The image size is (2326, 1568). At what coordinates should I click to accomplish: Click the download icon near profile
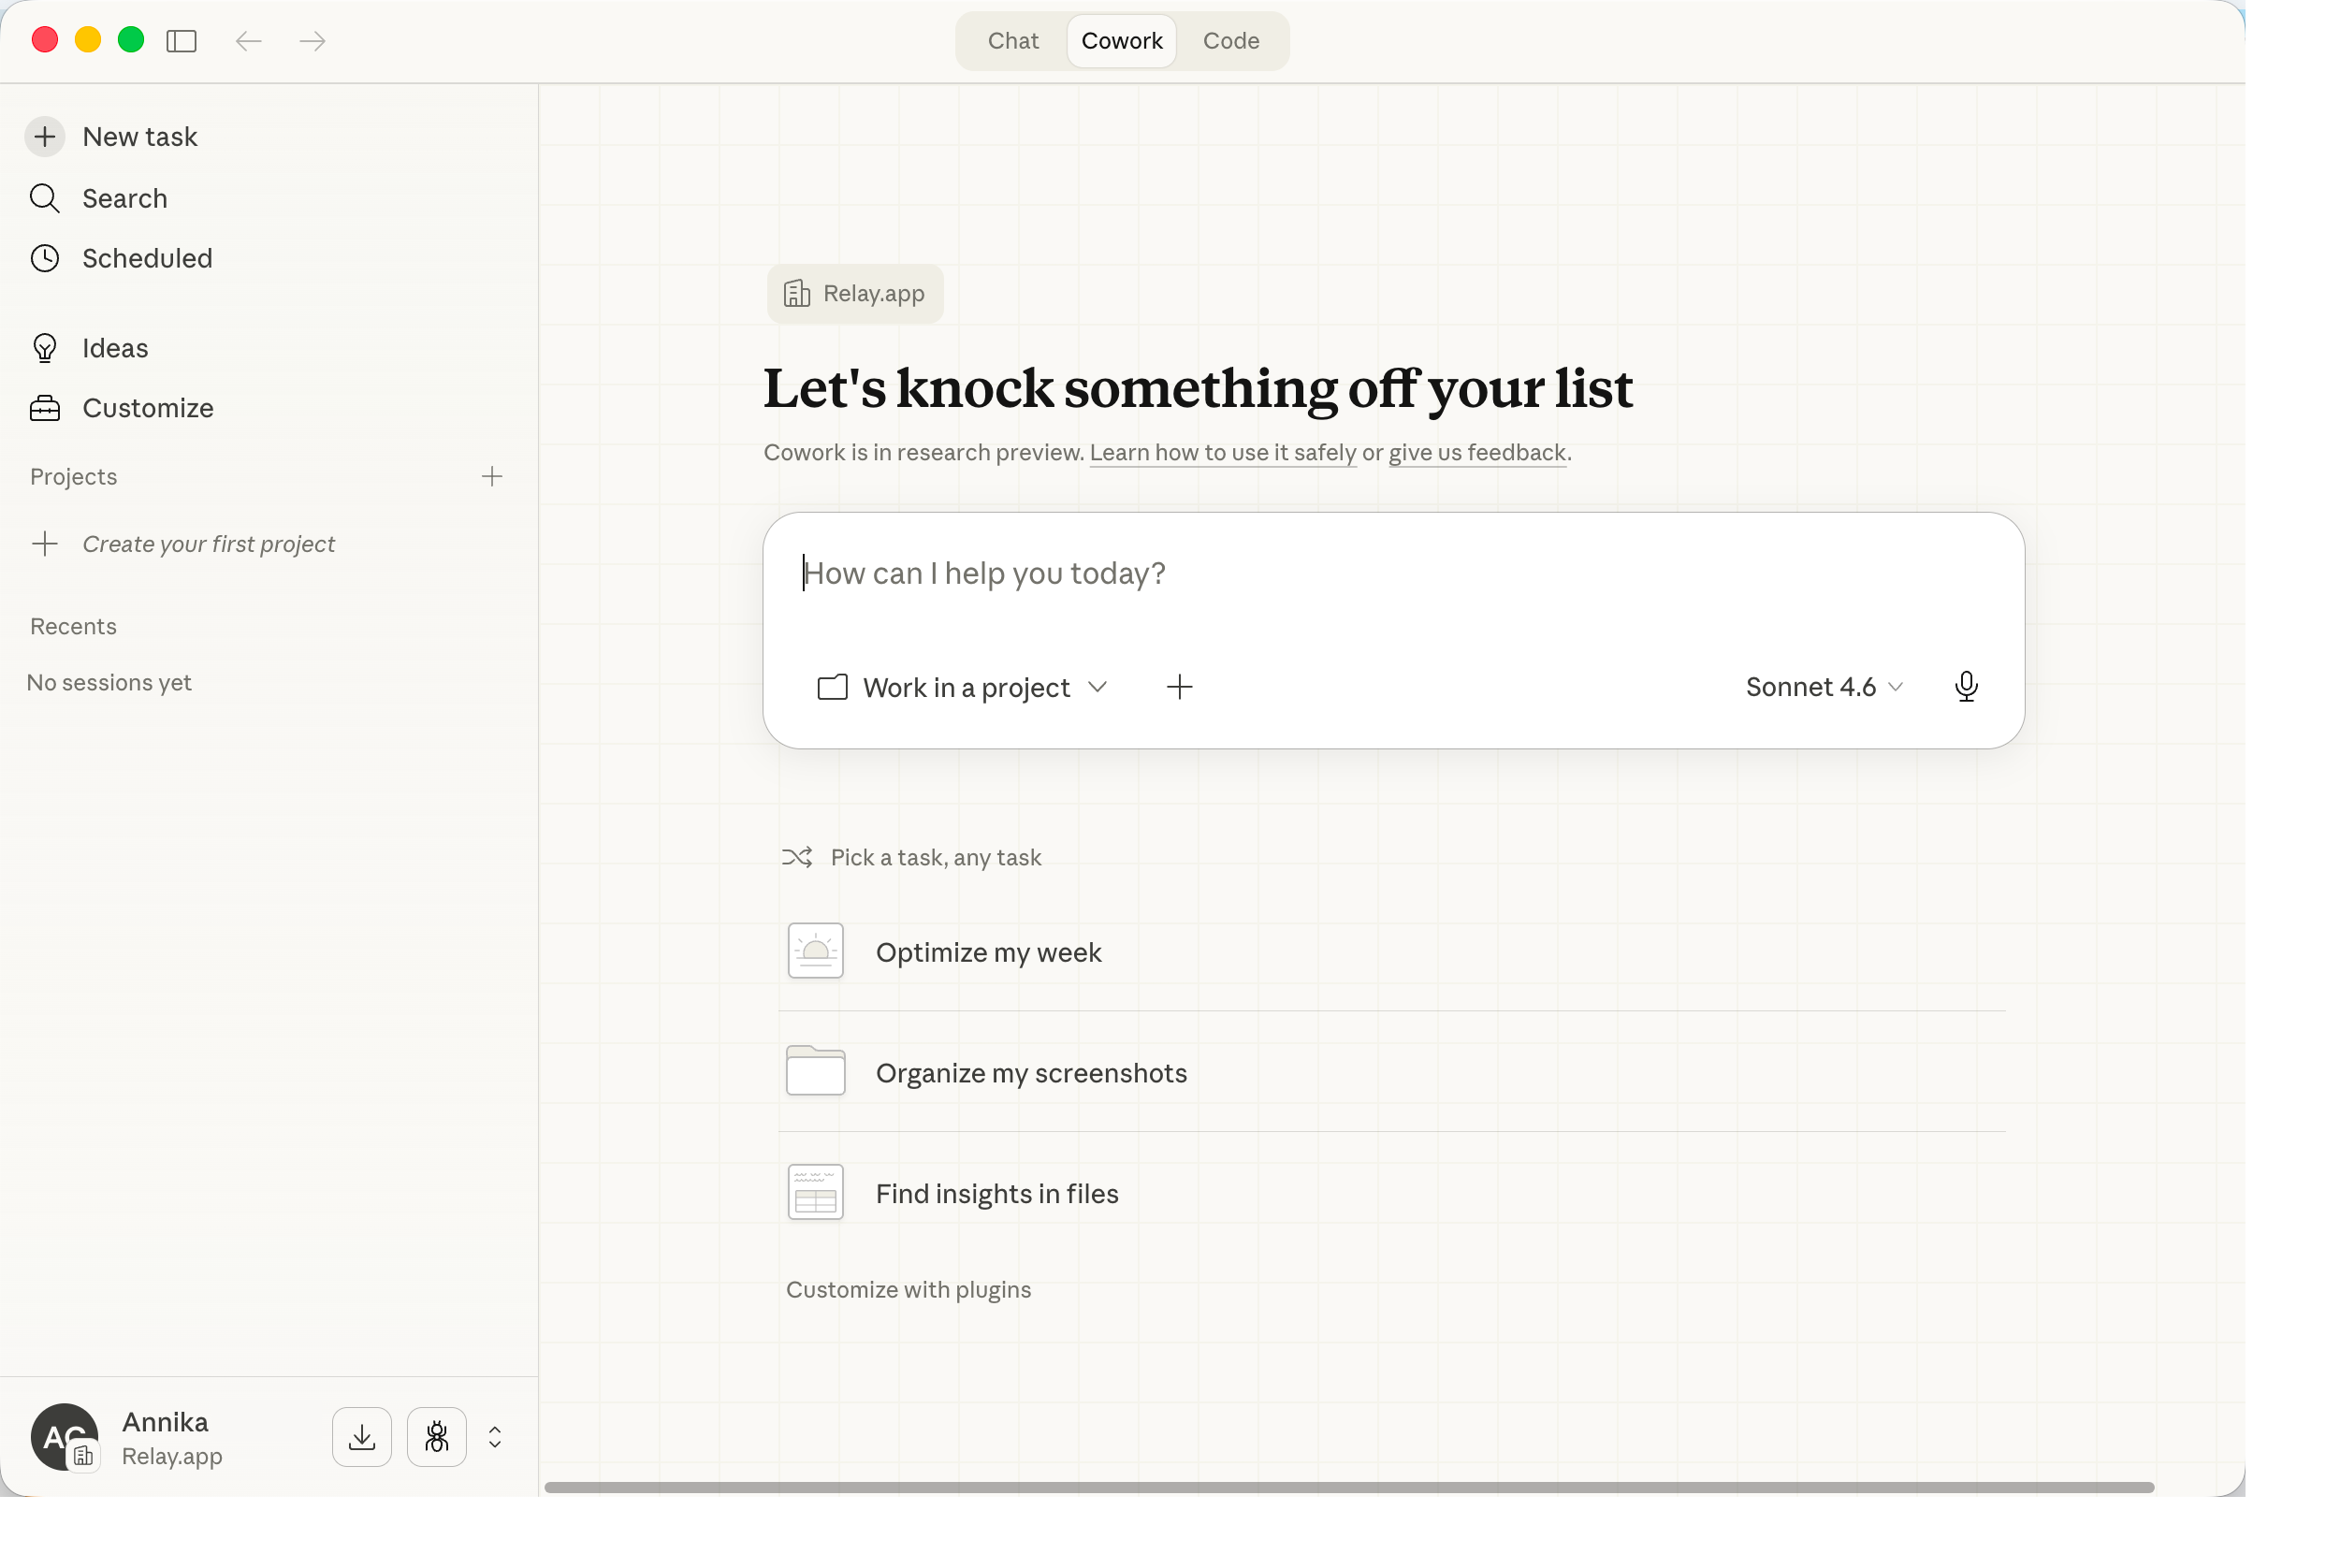362,1437
